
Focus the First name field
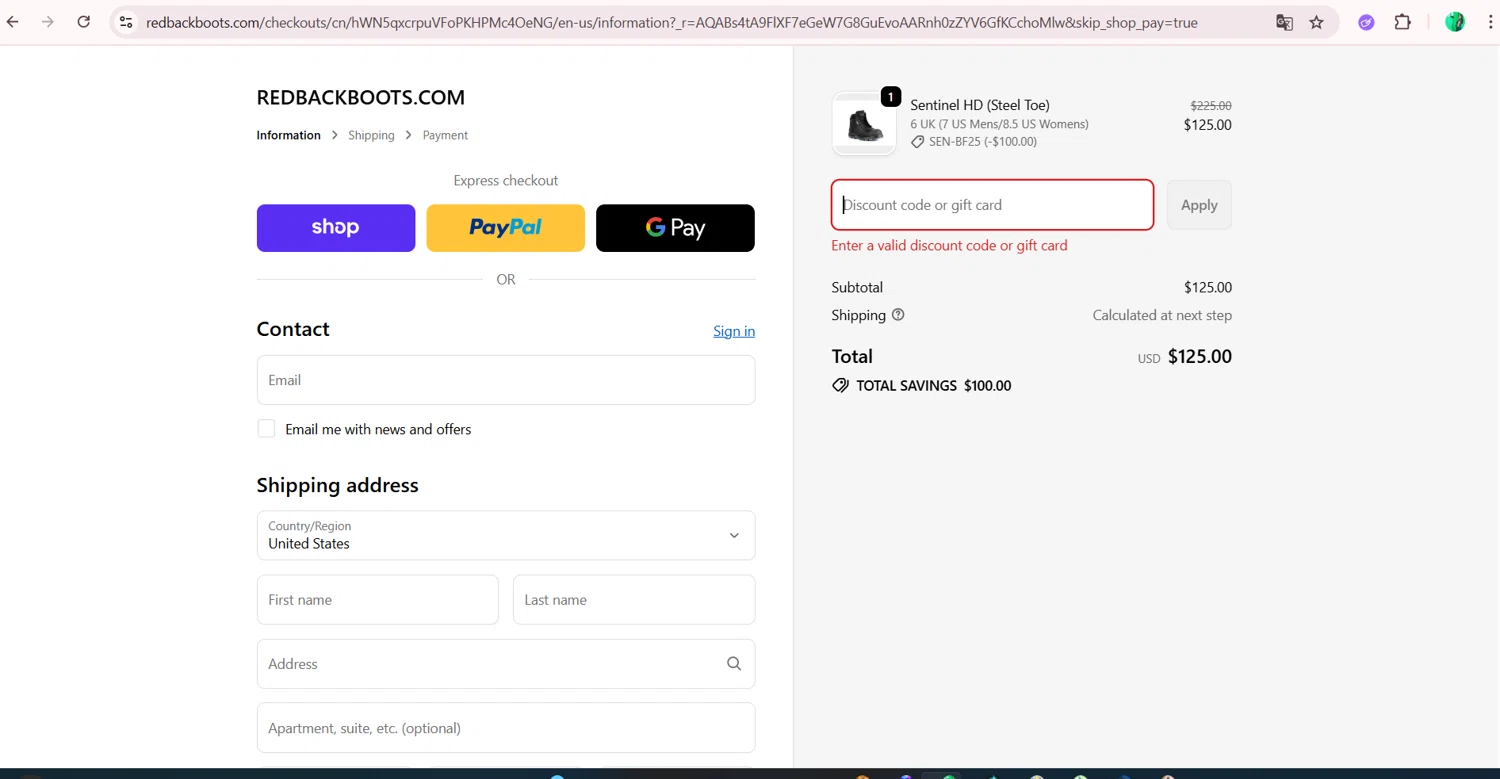[378, 600]
